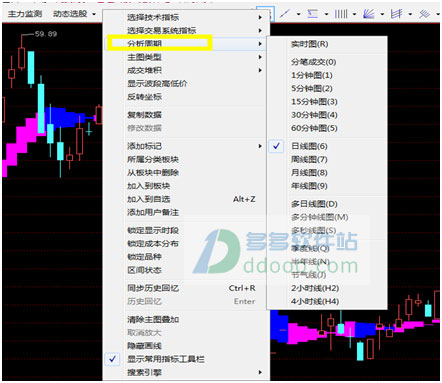This screenshot has width=442, height=383.
Task: Select the trend line drawing tool
Action: click(x=284, y=14)
